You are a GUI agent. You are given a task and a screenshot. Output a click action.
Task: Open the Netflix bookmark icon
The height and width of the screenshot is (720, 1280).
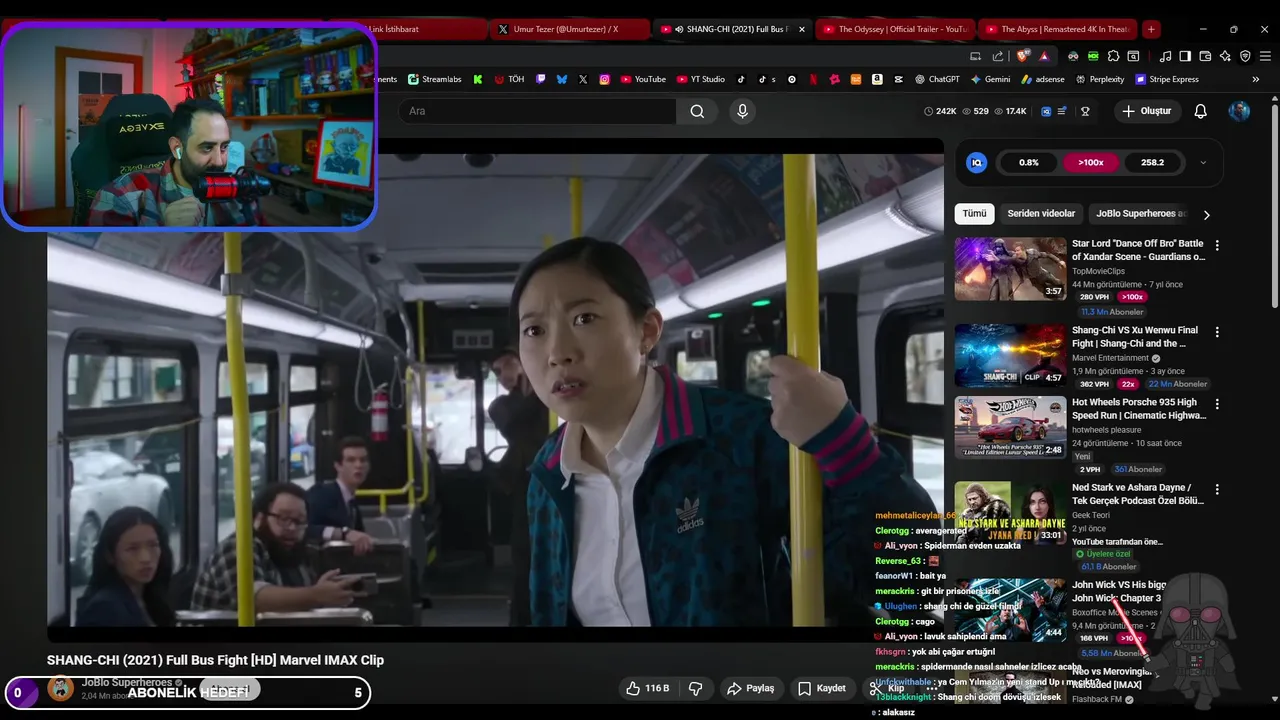[813, 79]
